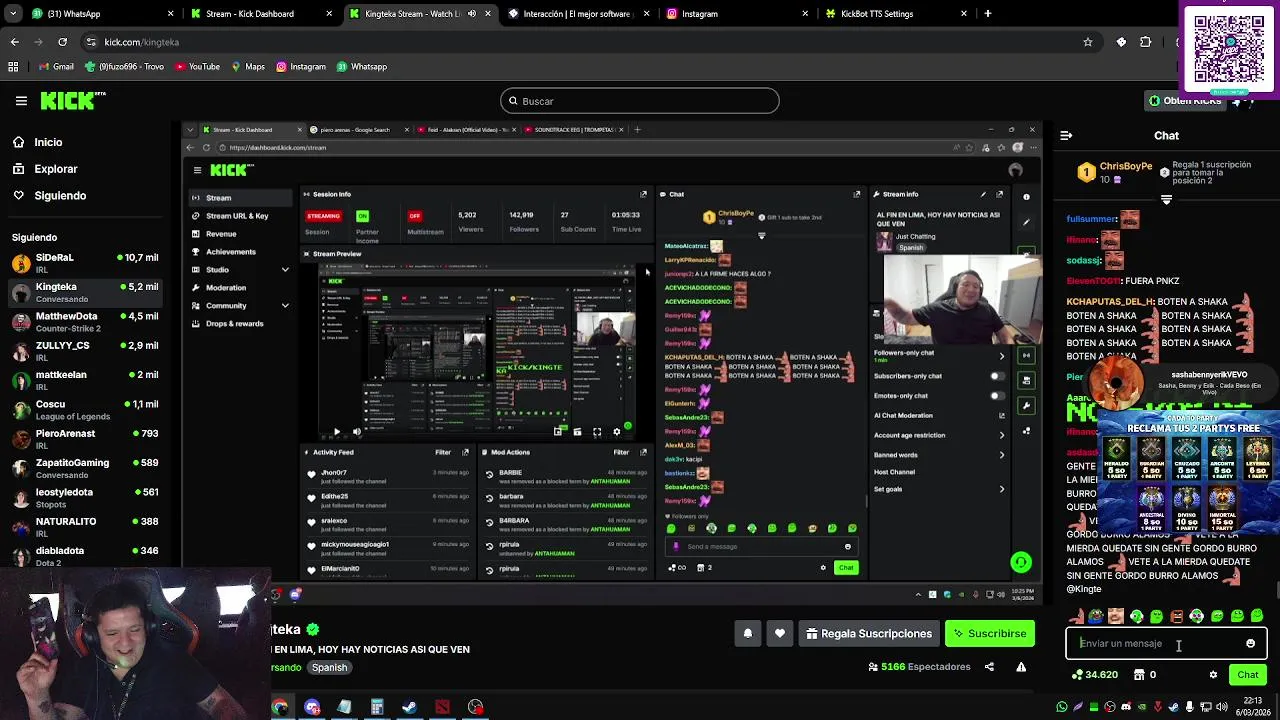1280x720 pixels.
Task: Report the stream with the warning icon
Action: [1021, 667]
